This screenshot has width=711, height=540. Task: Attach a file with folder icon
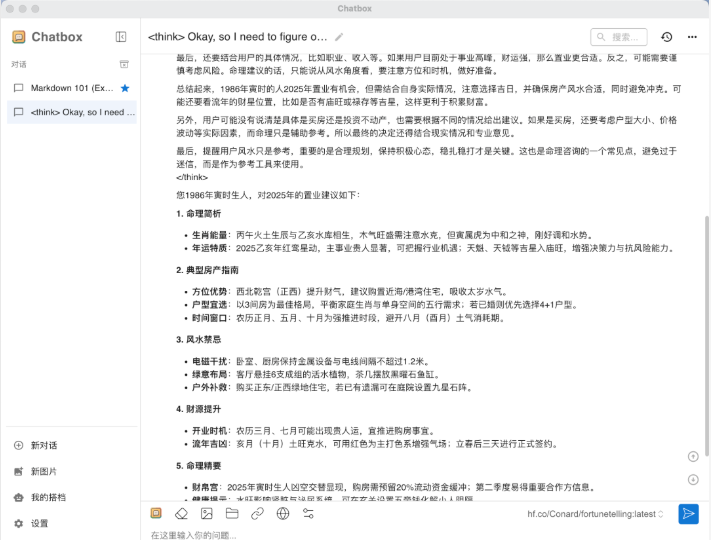point(232,513)
